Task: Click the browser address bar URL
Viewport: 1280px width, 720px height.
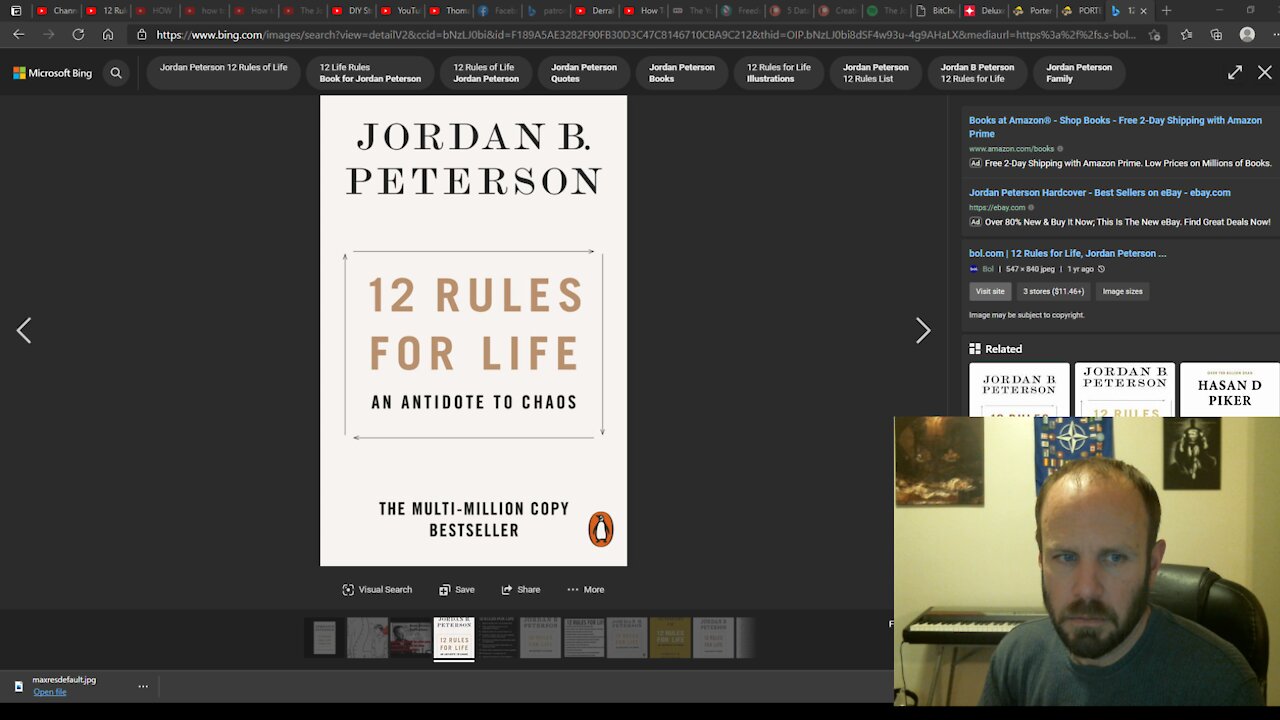Action: click(645, 34)
